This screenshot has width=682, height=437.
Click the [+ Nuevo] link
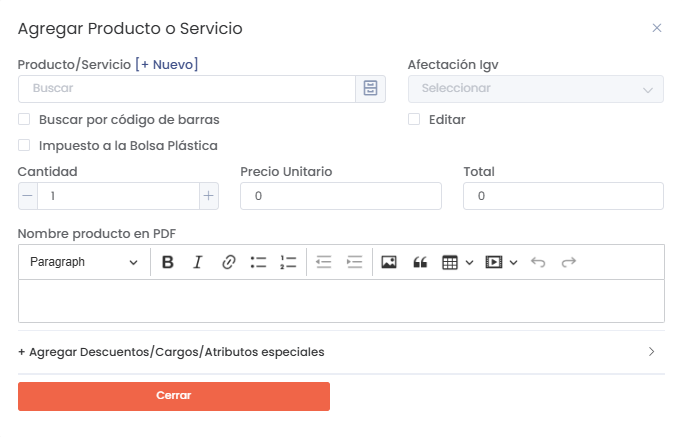click(x=167, y=64)
